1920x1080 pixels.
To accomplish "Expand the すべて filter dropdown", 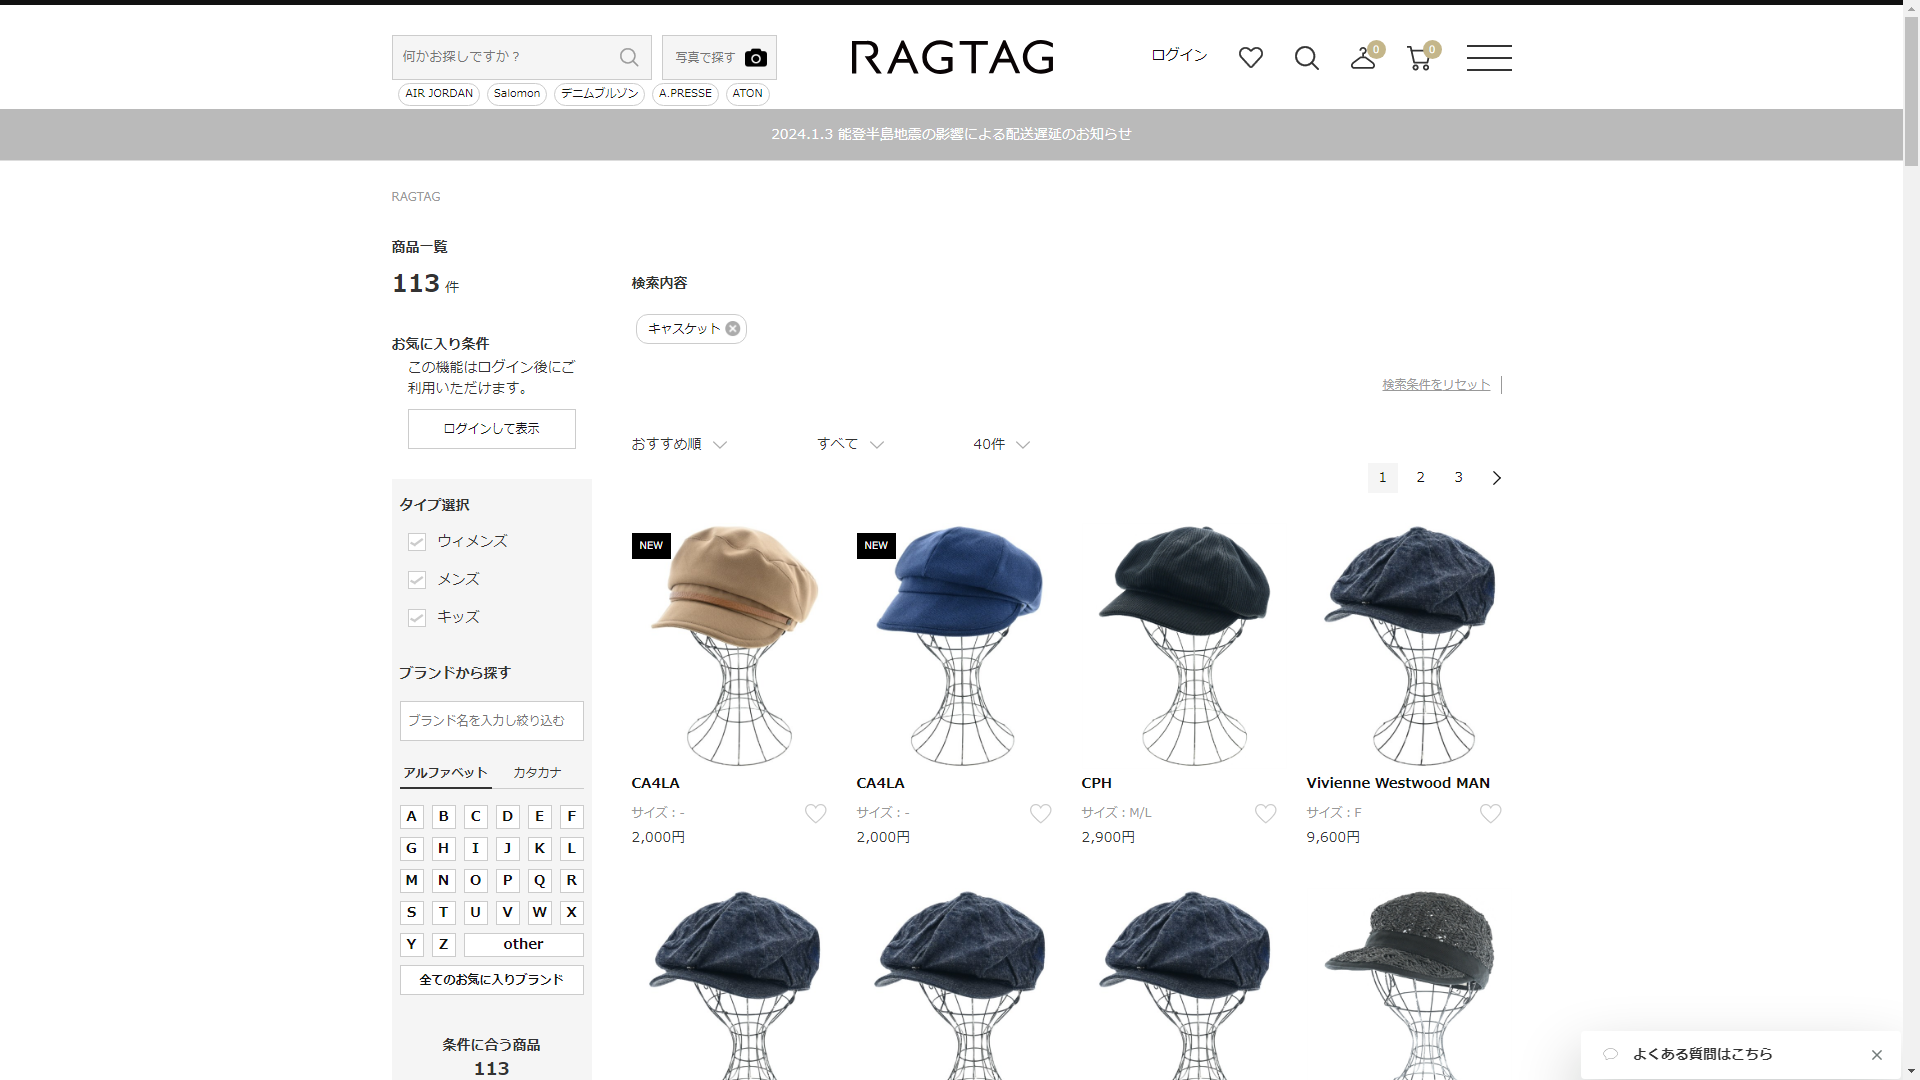I will coord(850,444).
